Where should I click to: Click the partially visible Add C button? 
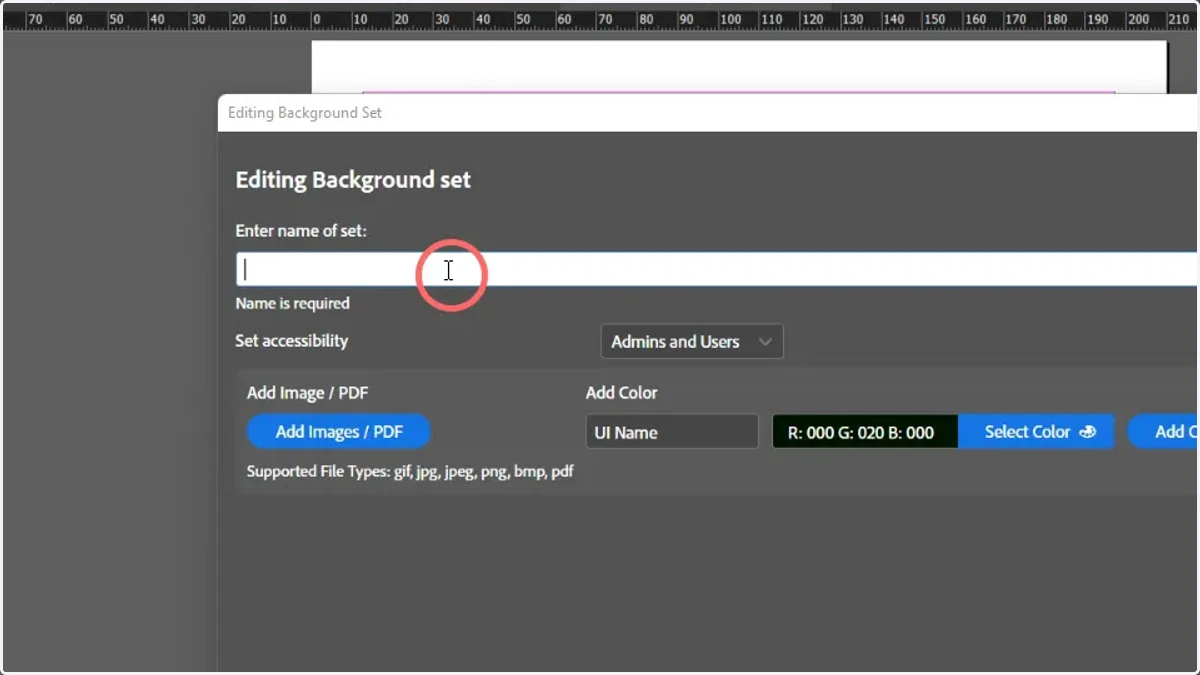pos(1165,432)
